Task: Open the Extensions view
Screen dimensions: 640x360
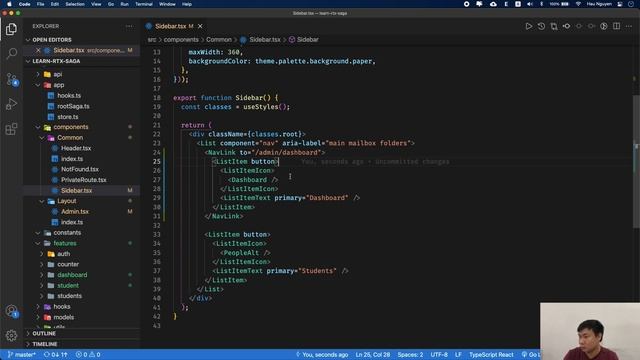Action: pos(11,129)
